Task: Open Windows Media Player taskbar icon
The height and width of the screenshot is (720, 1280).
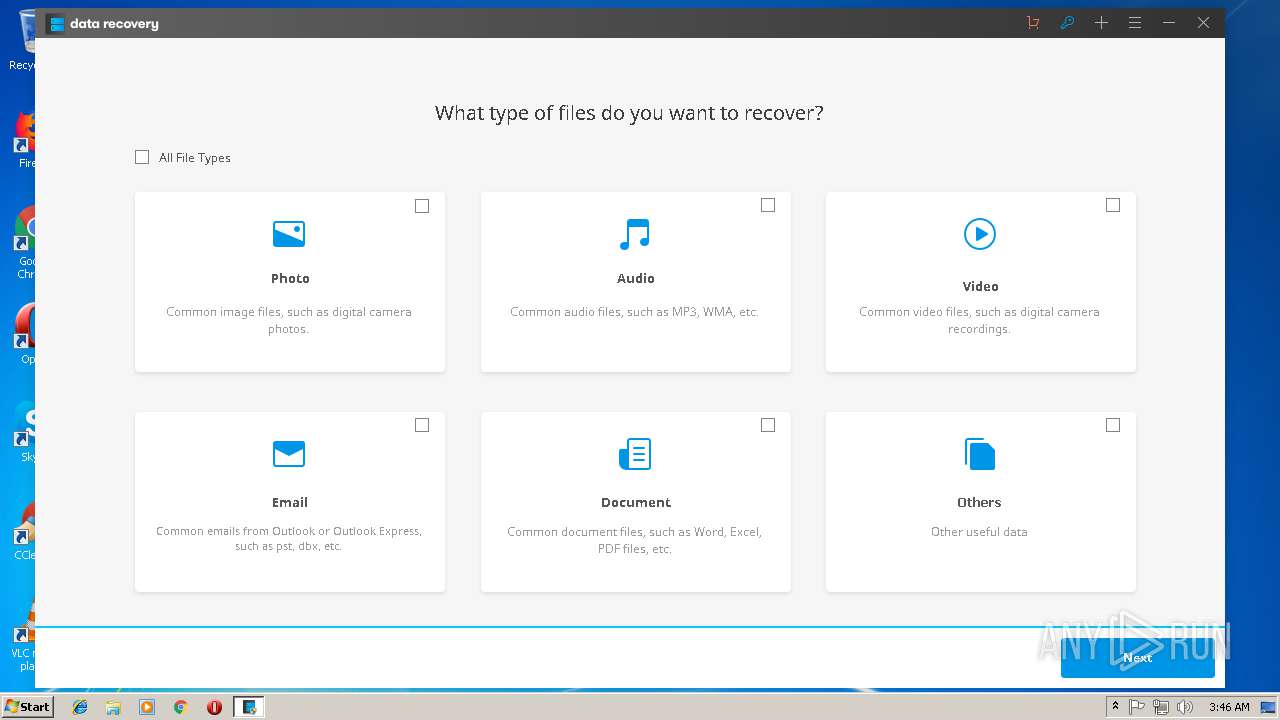Action: click(x=147, y=707)
